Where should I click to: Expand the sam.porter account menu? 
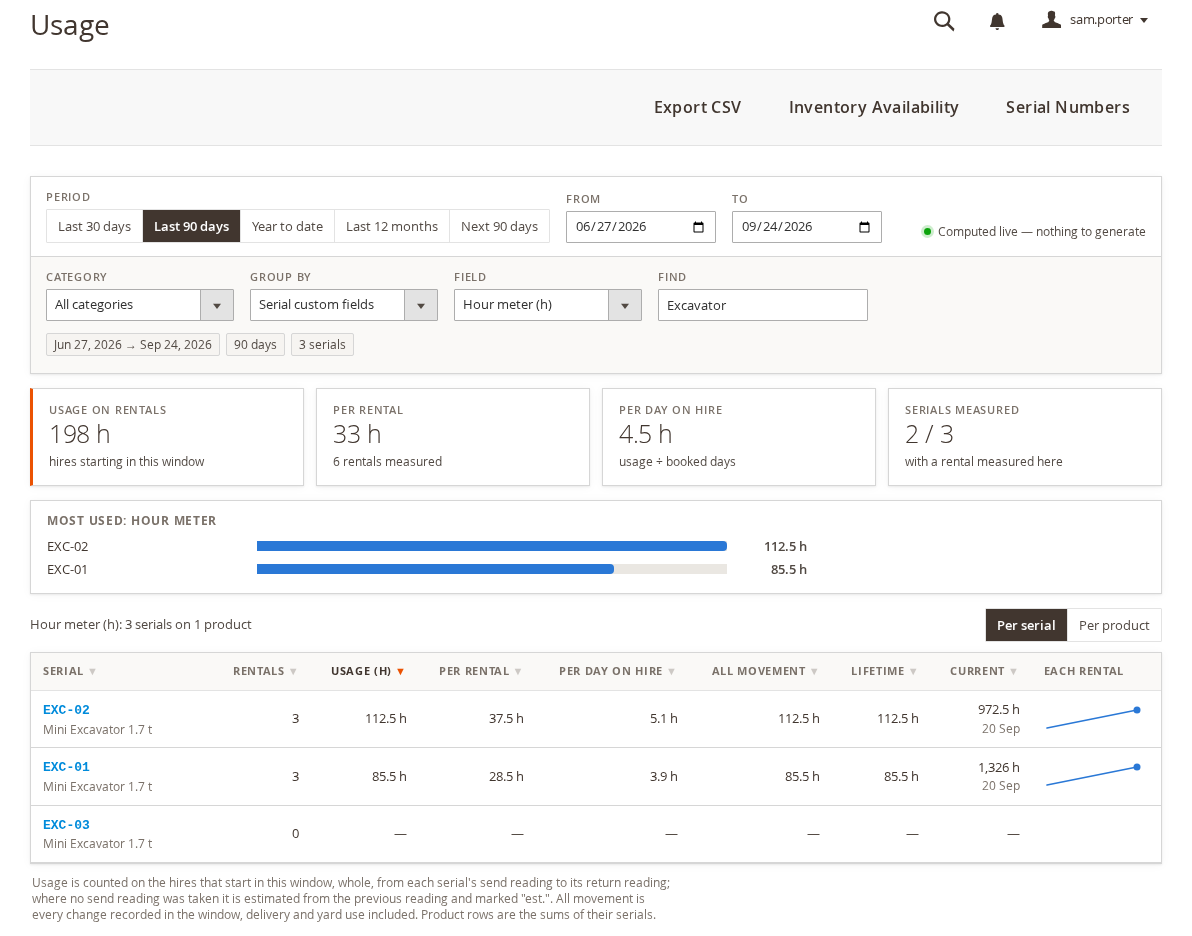pyautogui.click(x=1144, y=21)
